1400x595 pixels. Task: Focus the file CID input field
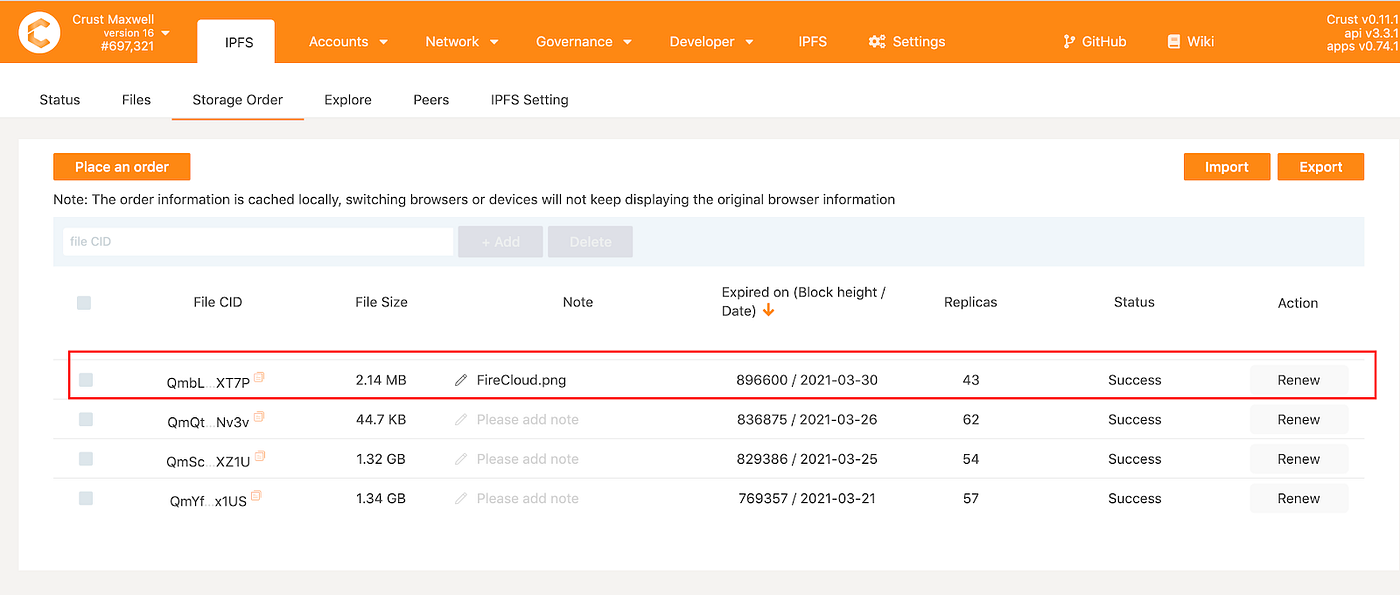coord(258,242)
